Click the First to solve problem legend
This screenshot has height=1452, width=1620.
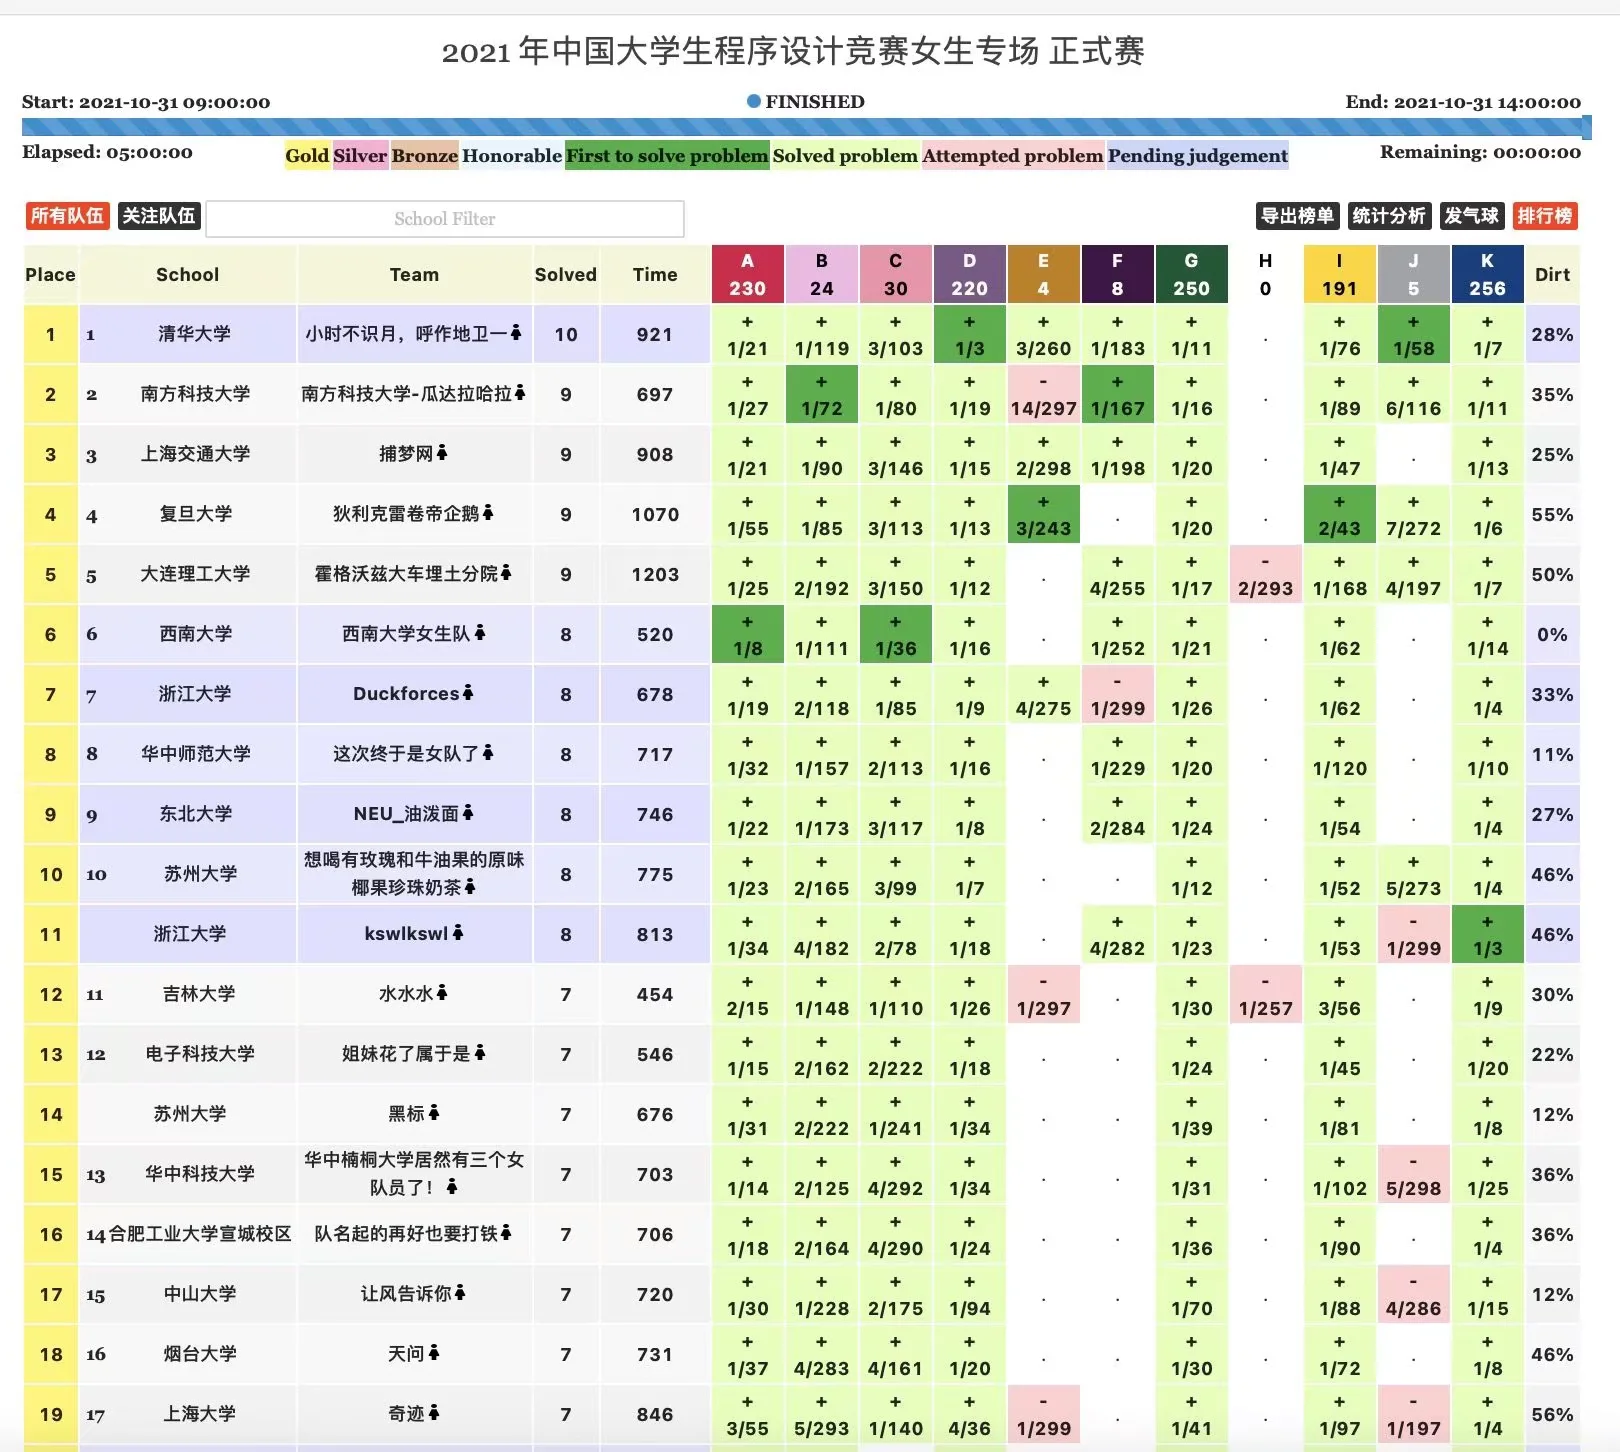point(667,156)
